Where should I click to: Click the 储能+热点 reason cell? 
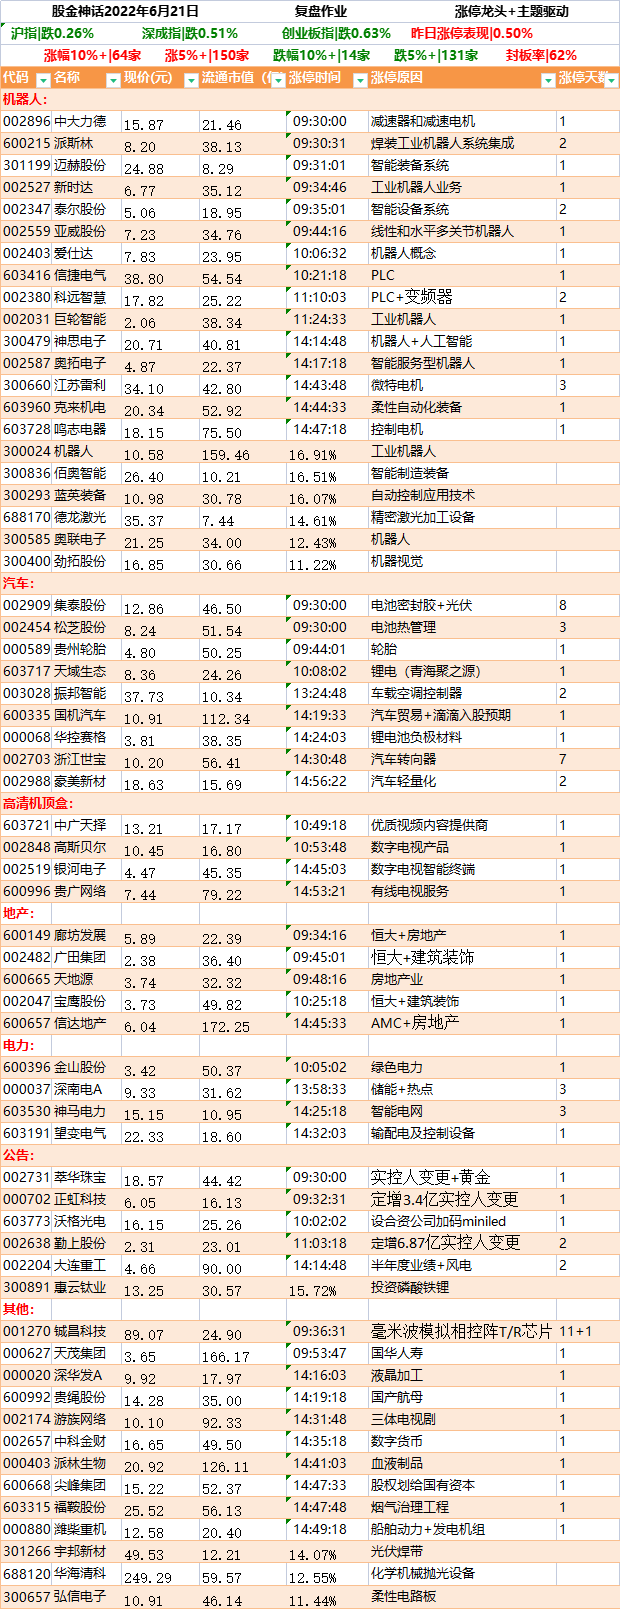click(x=462, y=1089)
